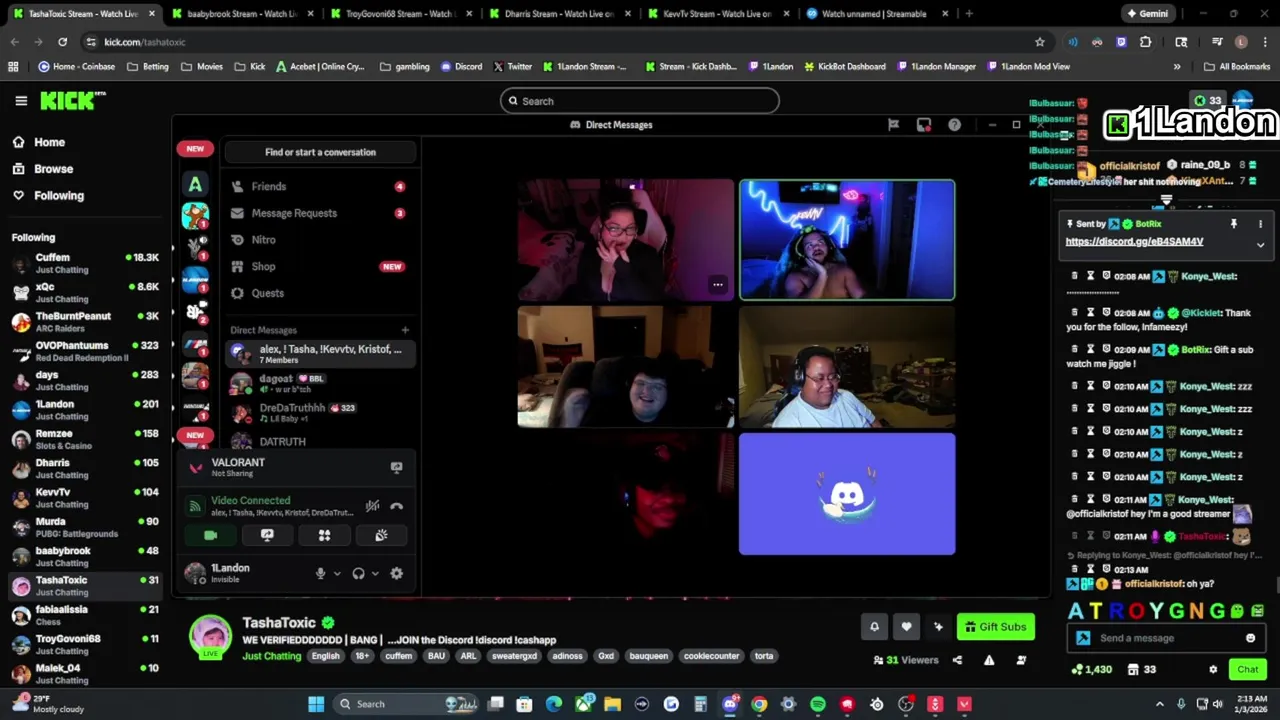Toggle Discord noise suppression icon
Viewport: 1280px width, 720px height.
[x=372, y=506]
